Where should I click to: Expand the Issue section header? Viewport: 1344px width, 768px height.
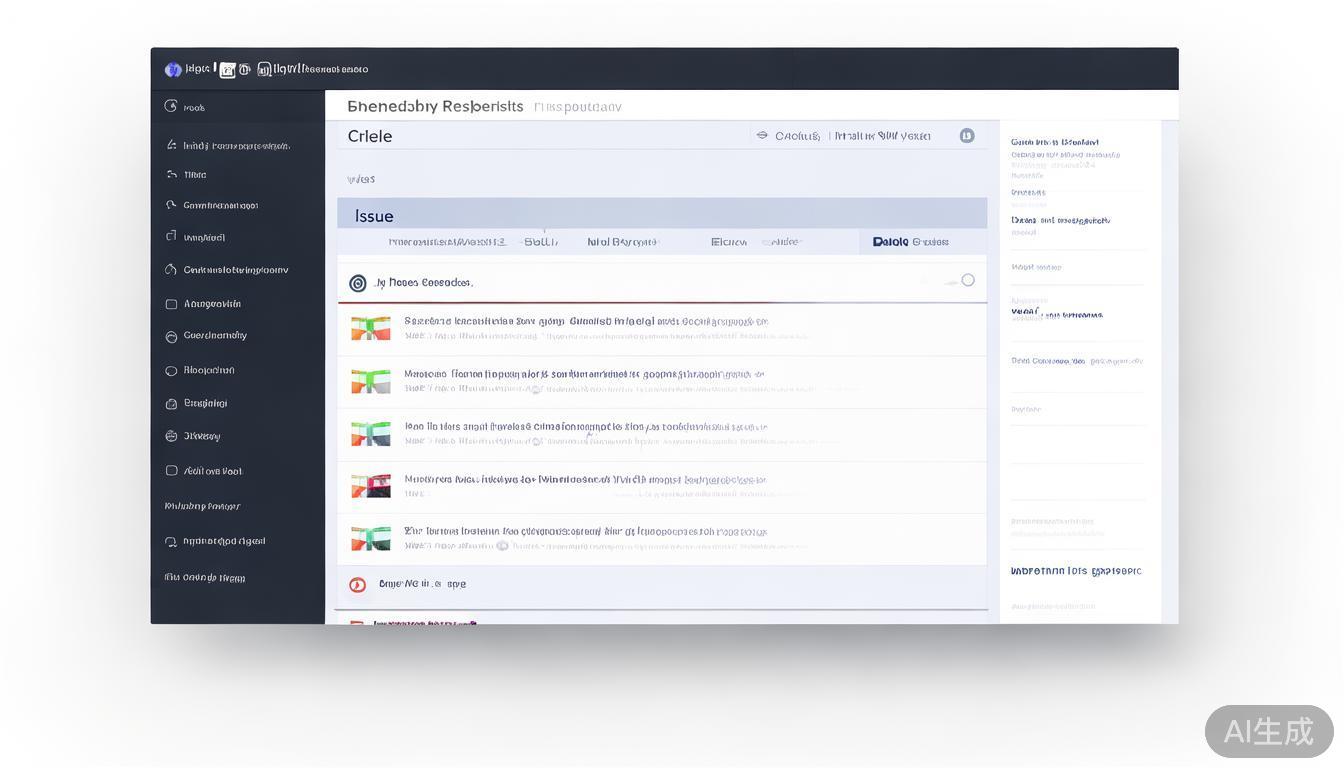point(375,216)
